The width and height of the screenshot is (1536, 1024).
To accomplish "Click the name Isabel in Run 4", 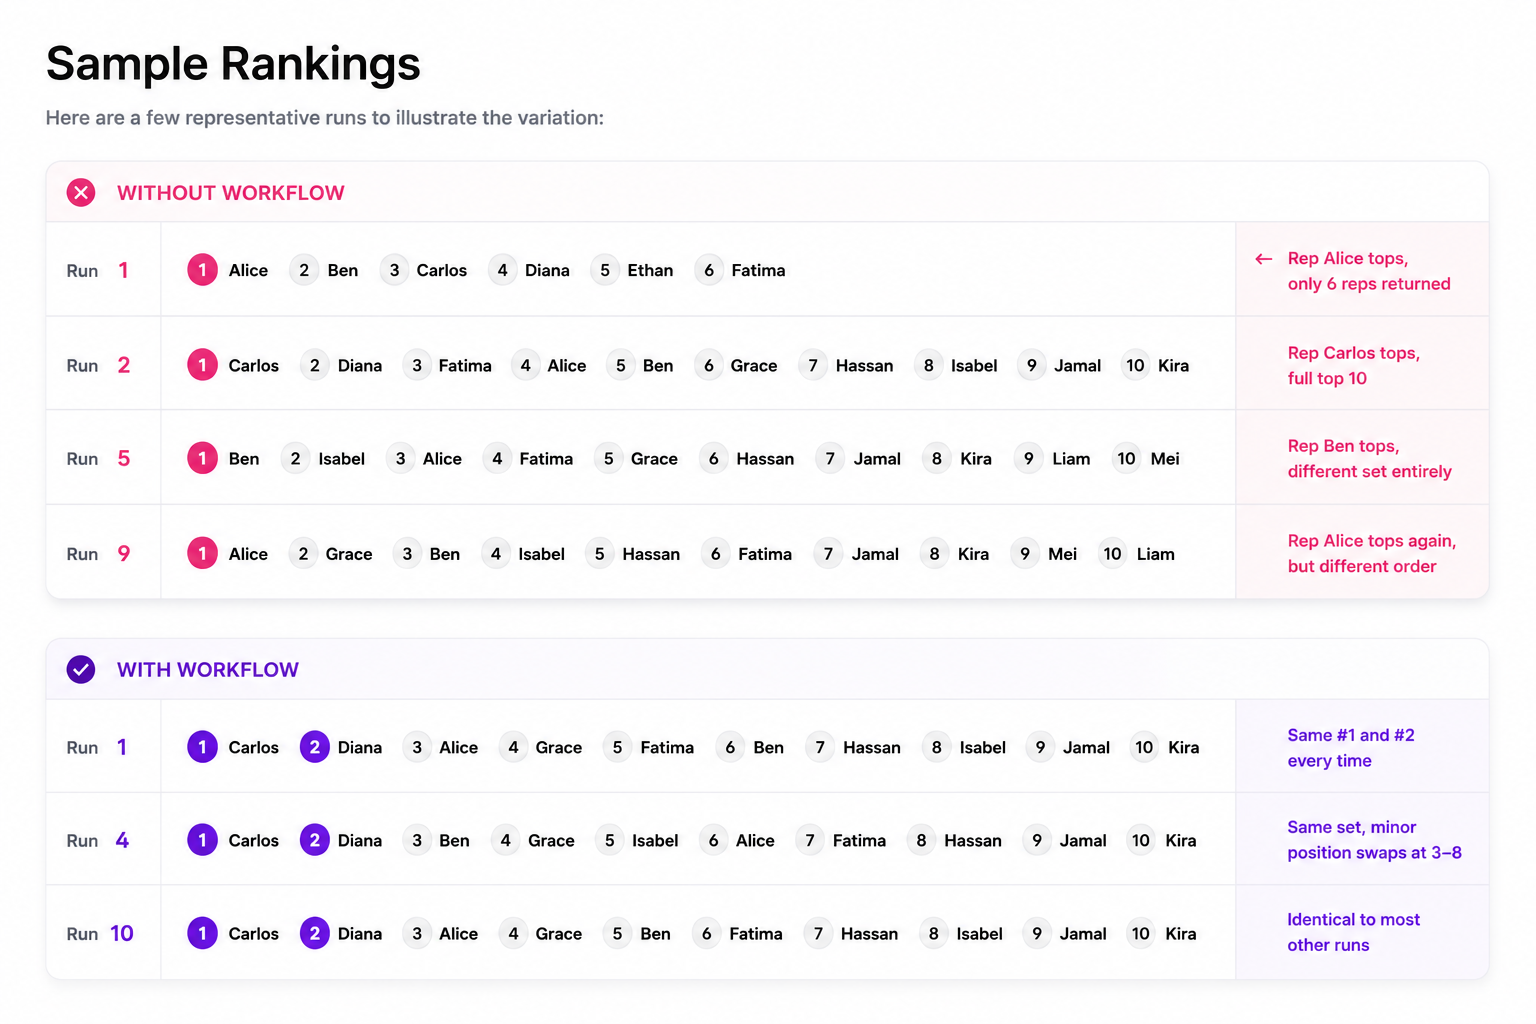I will [x=655, y=840].
